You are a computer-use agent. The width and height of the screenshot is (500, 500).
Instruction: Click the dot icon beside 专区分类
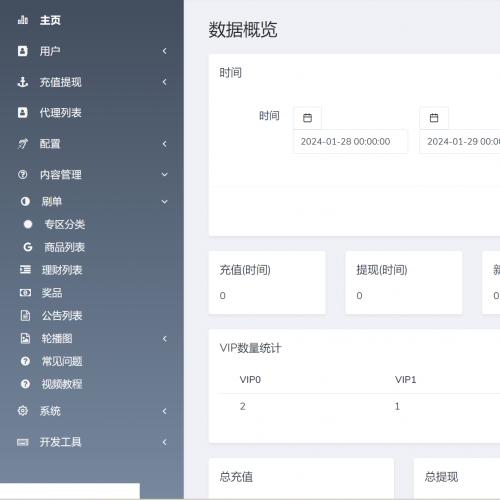pyautogui.click(x=28, y=224)
